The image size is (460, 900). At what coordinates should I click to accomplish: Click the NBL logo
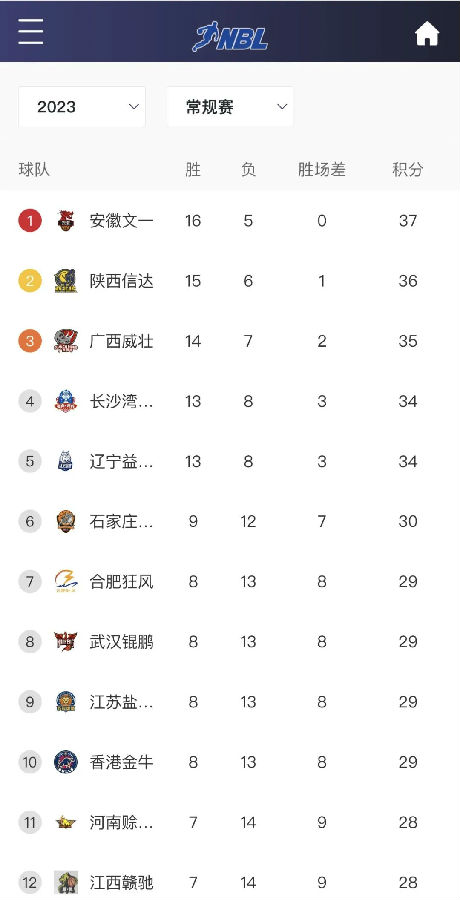click(x=230, y=36)
